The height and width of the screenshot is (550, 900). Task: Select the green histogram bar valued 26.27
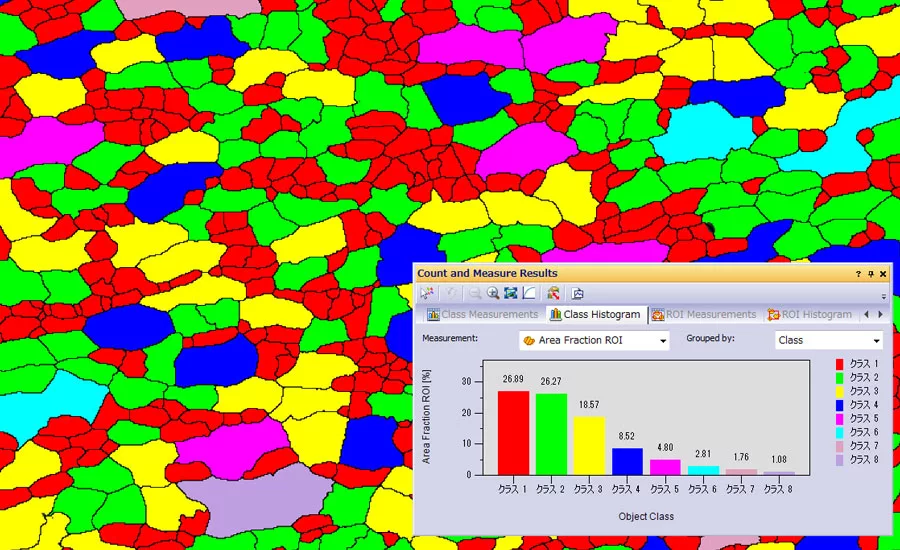(x=551, y=434)
